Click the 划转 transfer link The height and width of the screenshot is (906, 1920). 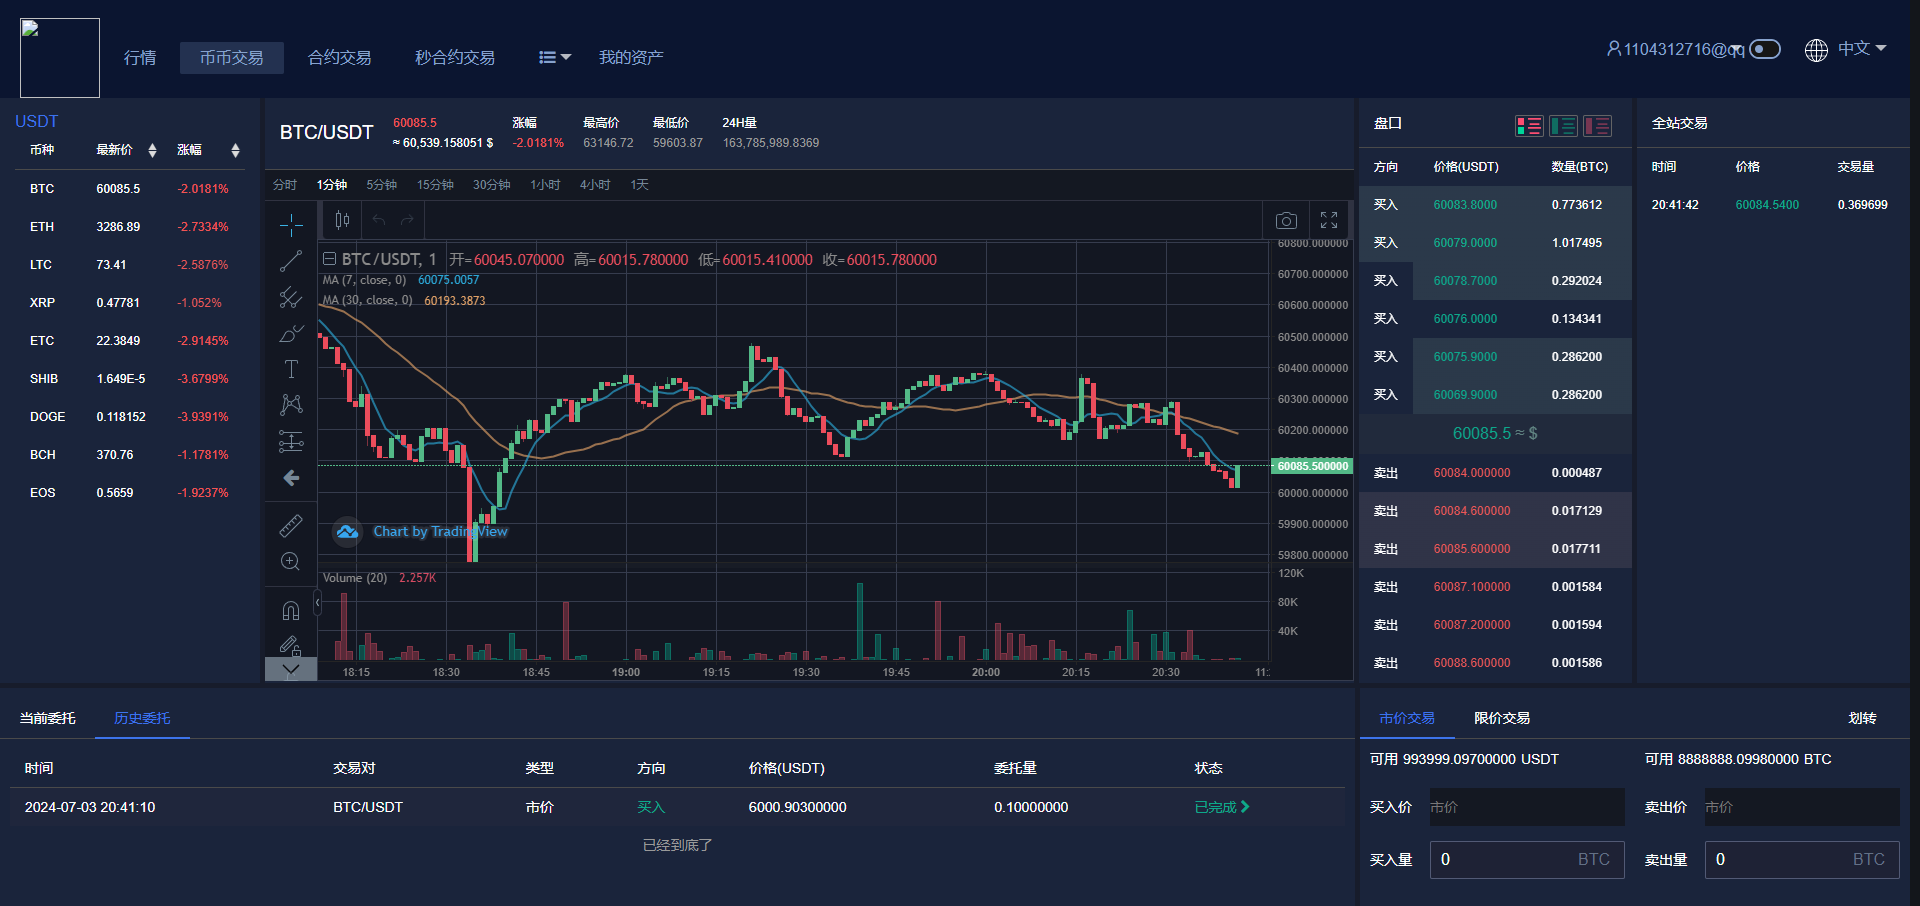tap(1862, 718)
